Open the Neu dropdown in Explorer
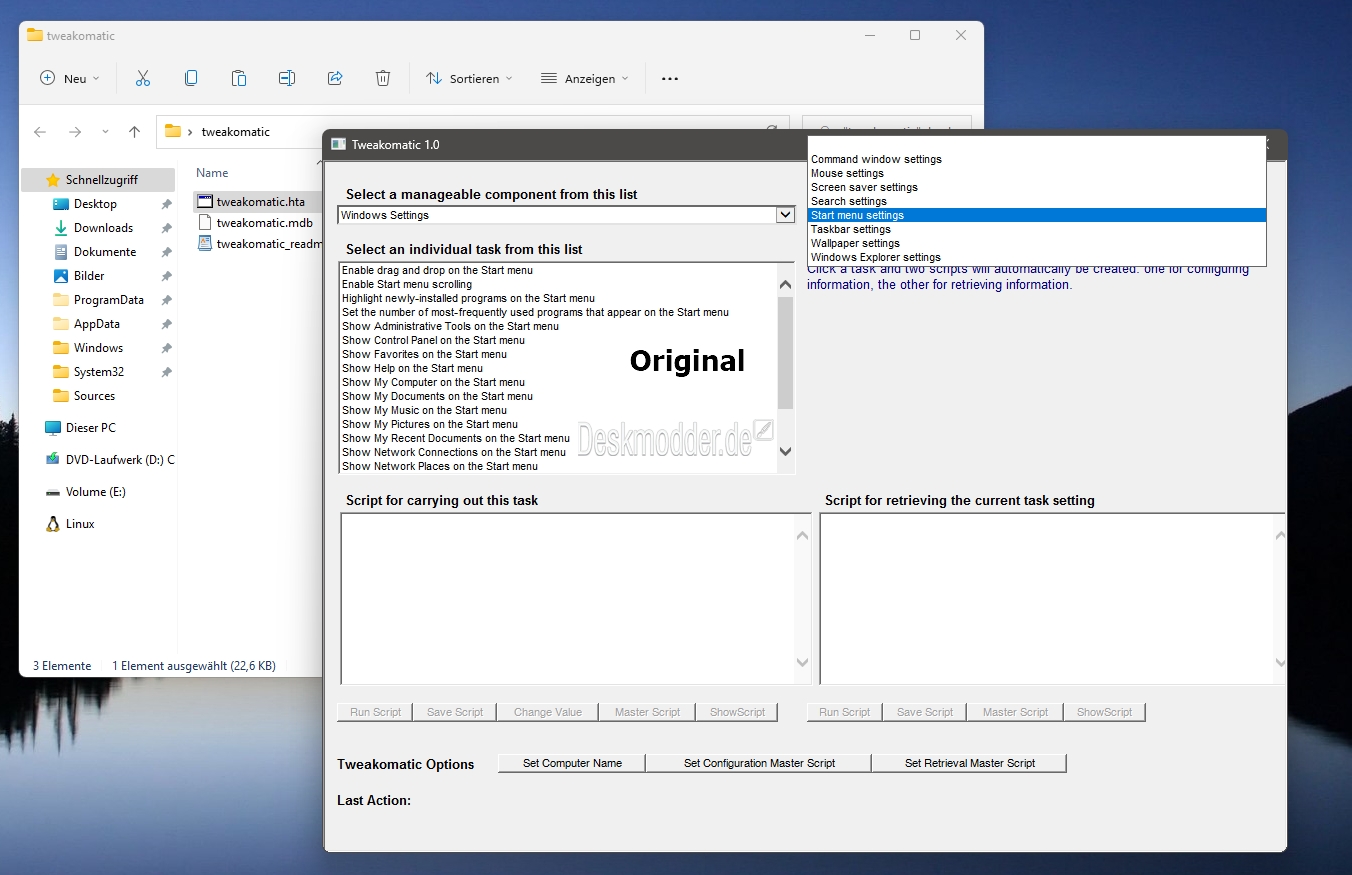 pyautogui.click(x=70, y=78)
